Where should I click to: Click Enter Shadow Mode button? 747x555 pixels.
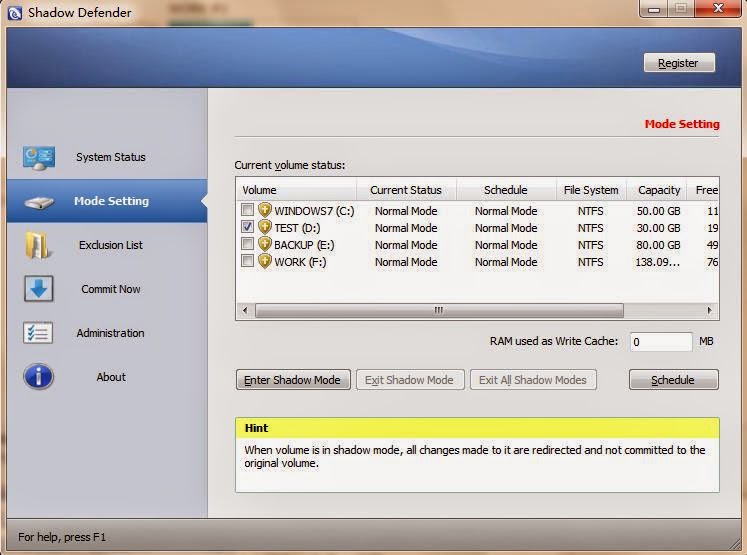pos(293,380)
